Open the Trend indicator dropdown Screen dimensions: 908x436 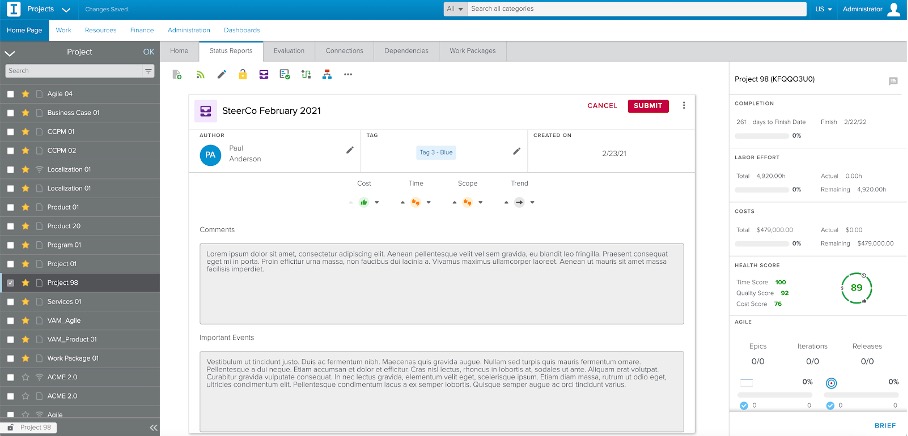pos(532,202)
